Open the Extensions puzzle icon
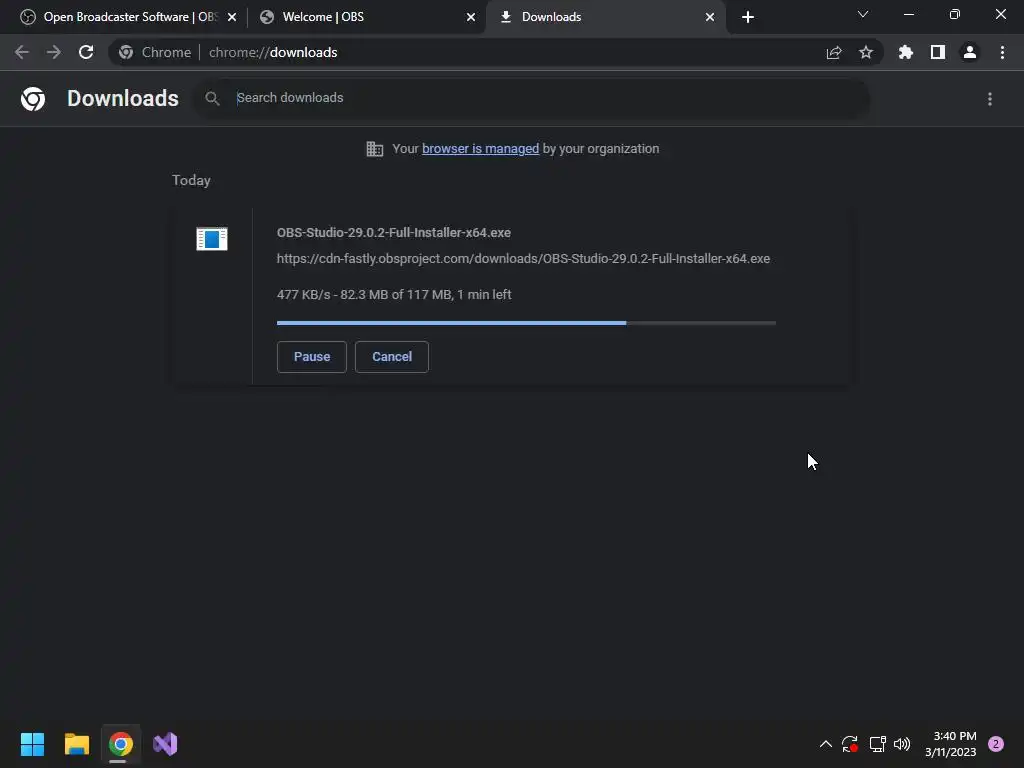Screen dimensions: 1024x768 point(906,52)
